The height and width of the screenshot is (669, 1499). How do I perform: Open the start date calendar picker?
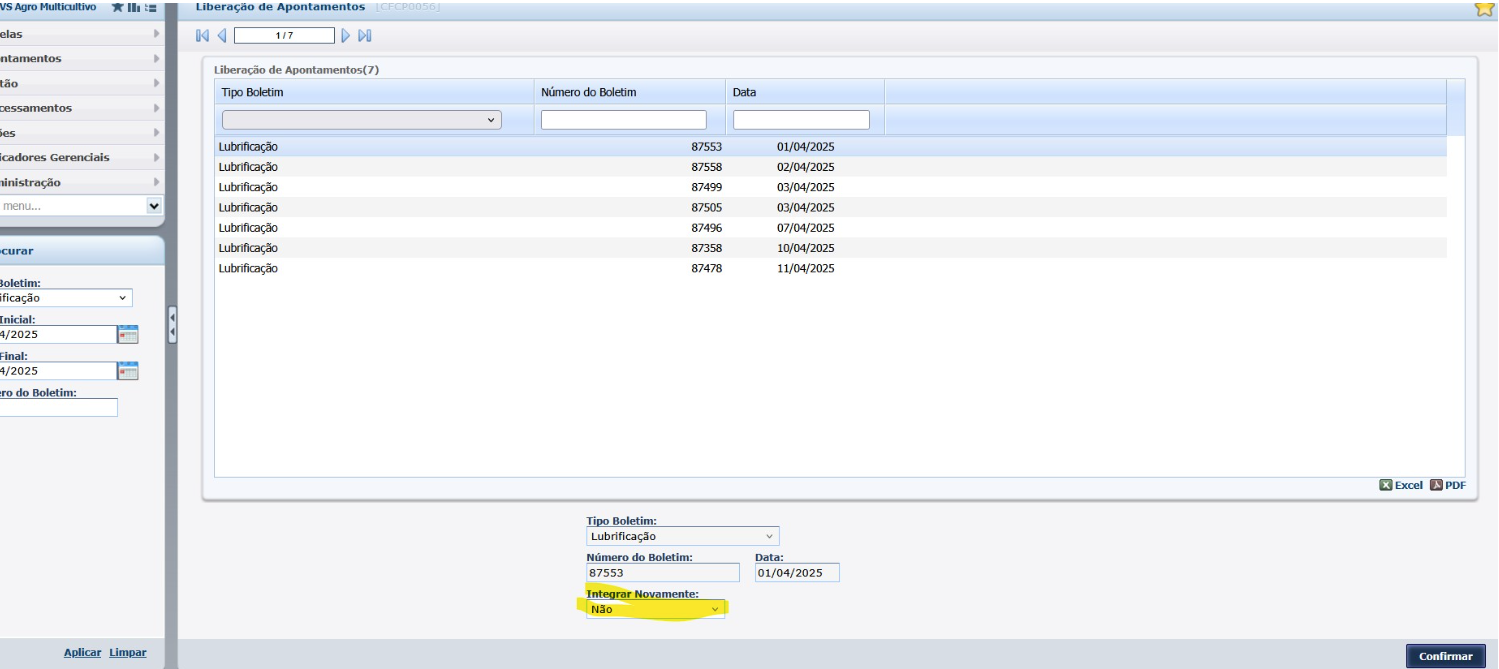(x=127, y=334)
